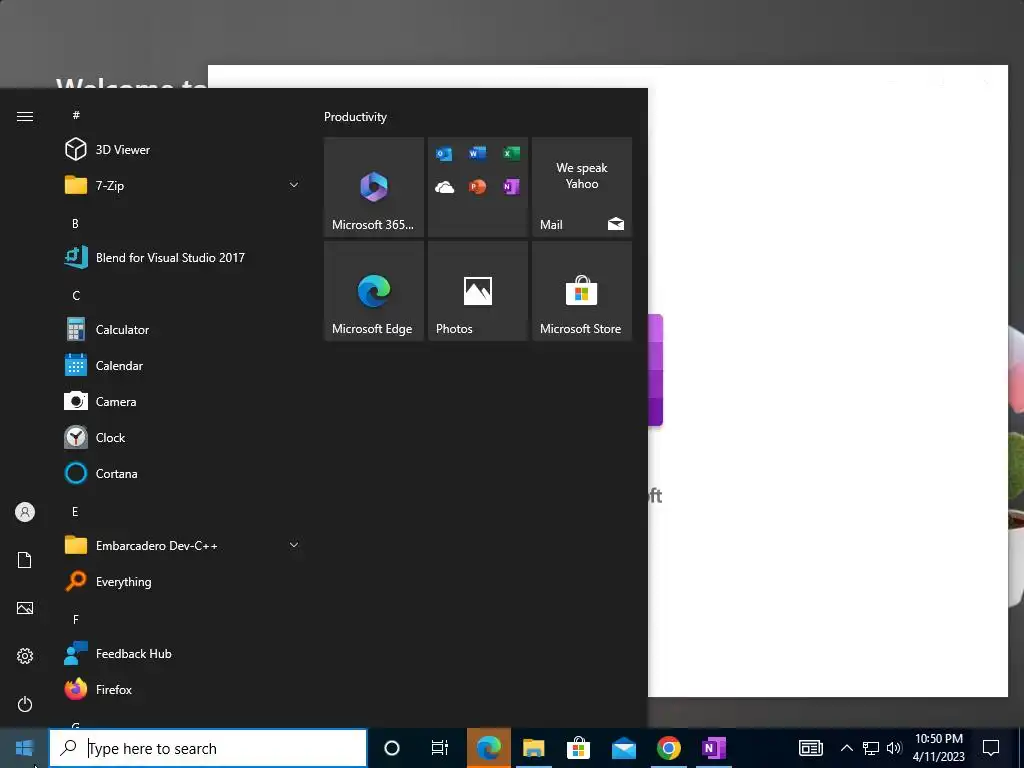The image size is (1024, 768).
Task: Expand the Embarcadero Dev-C++ folder chevron
Action: tap(294, 545)
